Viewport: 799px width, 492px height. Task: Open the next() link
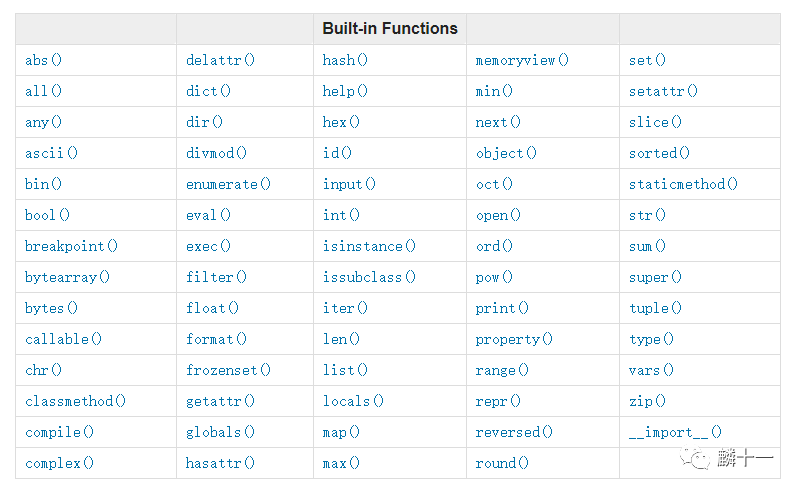498,122
